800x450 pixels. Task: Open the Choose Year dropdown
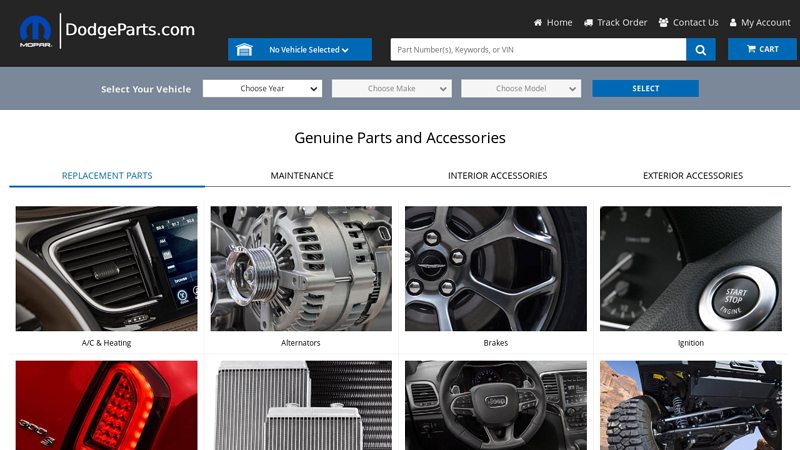tap(262, 88)
